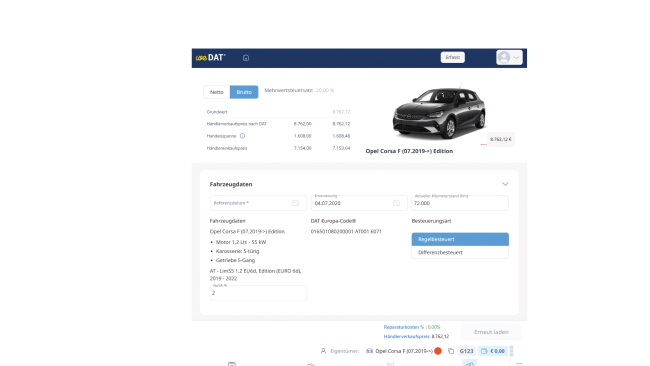Screen dimensions: 650x366
Task: Click the Händlerverkaufspreis link at bottom
Action: 407,337
